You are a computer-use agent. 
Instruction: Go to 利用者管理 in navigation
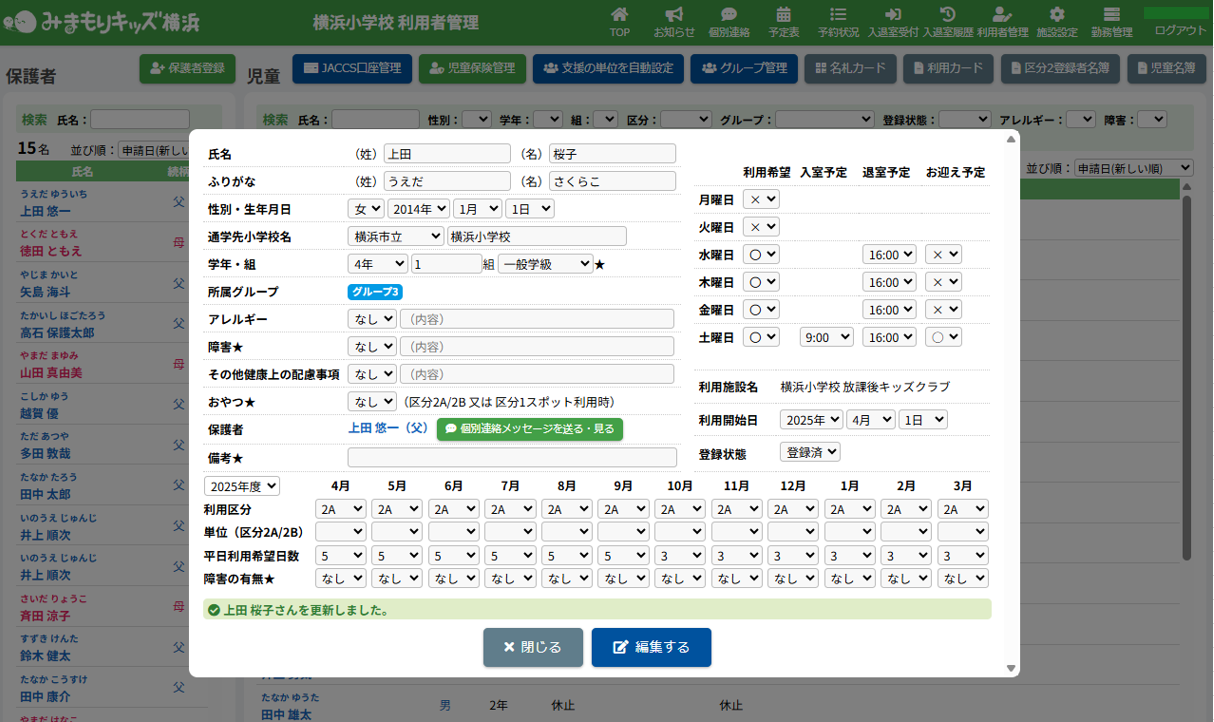point(1002,21)
